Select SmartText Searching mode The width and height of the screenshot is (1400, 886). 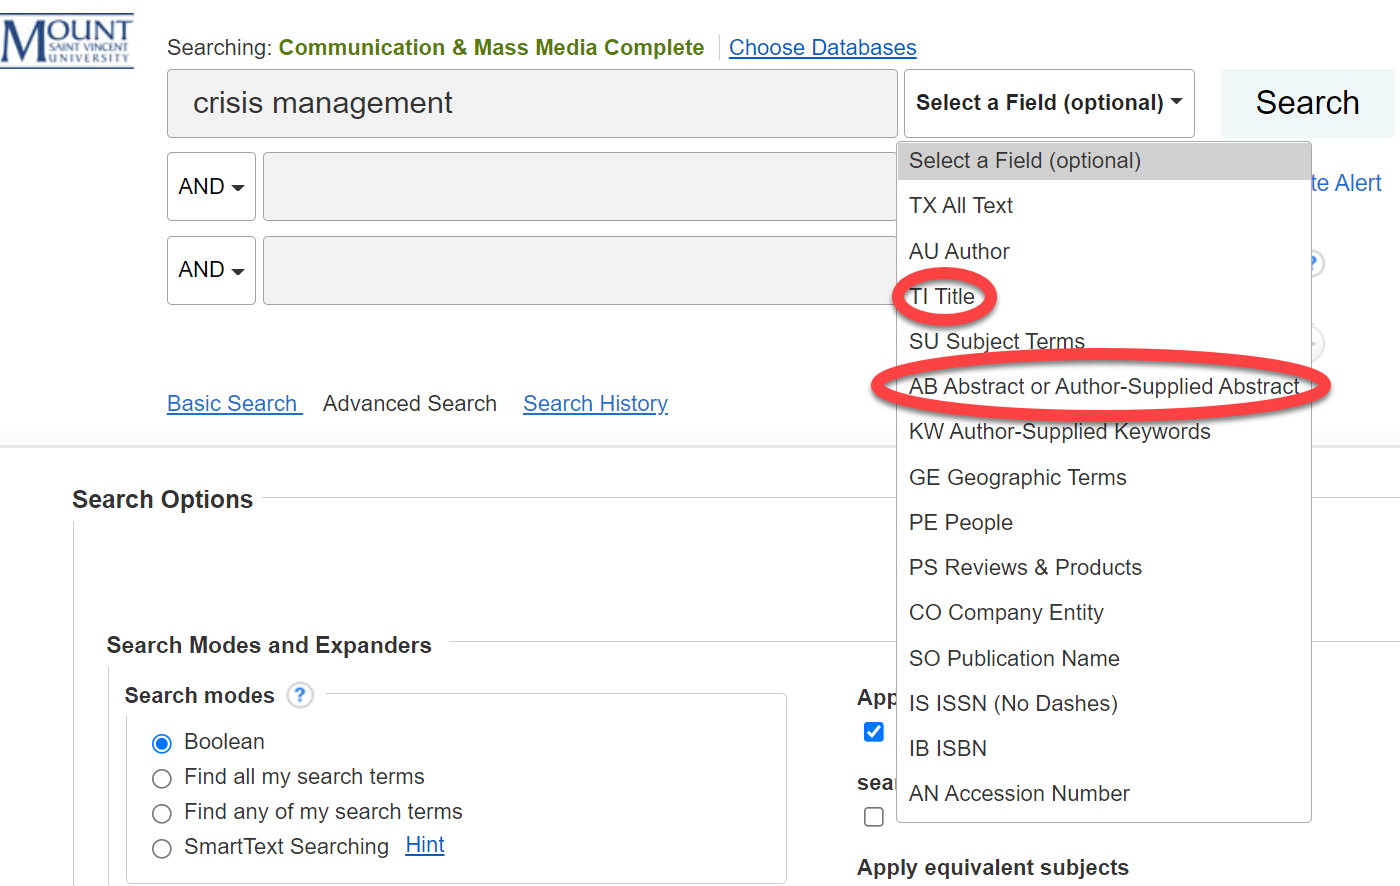(x=162, y=848)
